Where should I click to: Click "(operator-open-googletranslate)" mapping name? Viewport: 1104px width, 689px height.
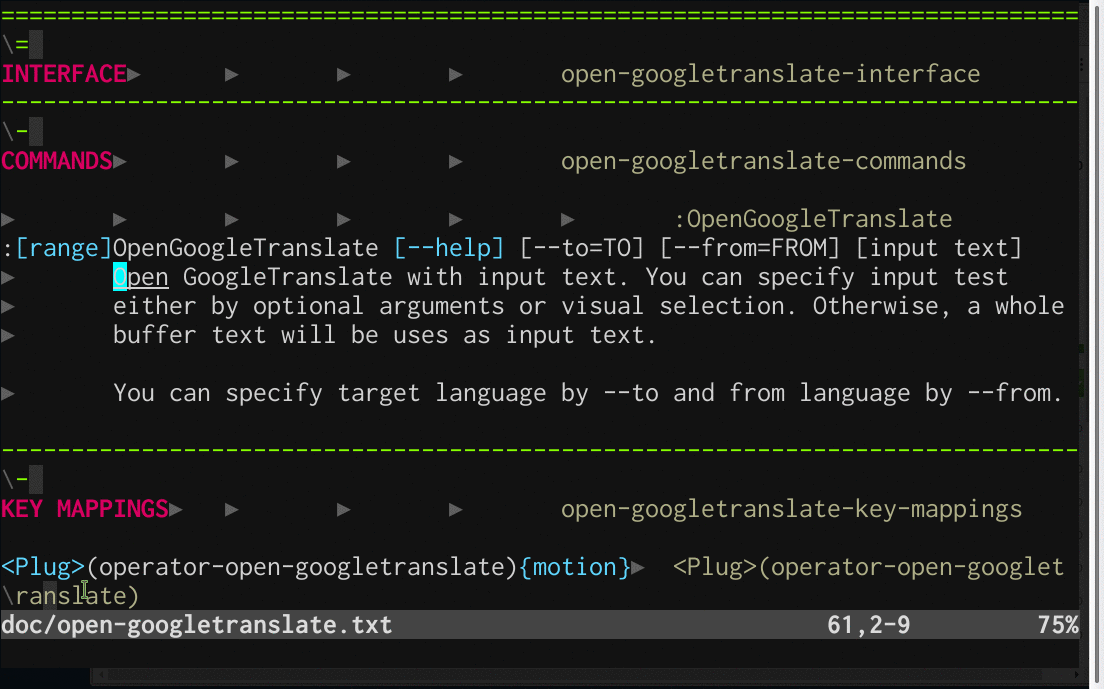301,567
